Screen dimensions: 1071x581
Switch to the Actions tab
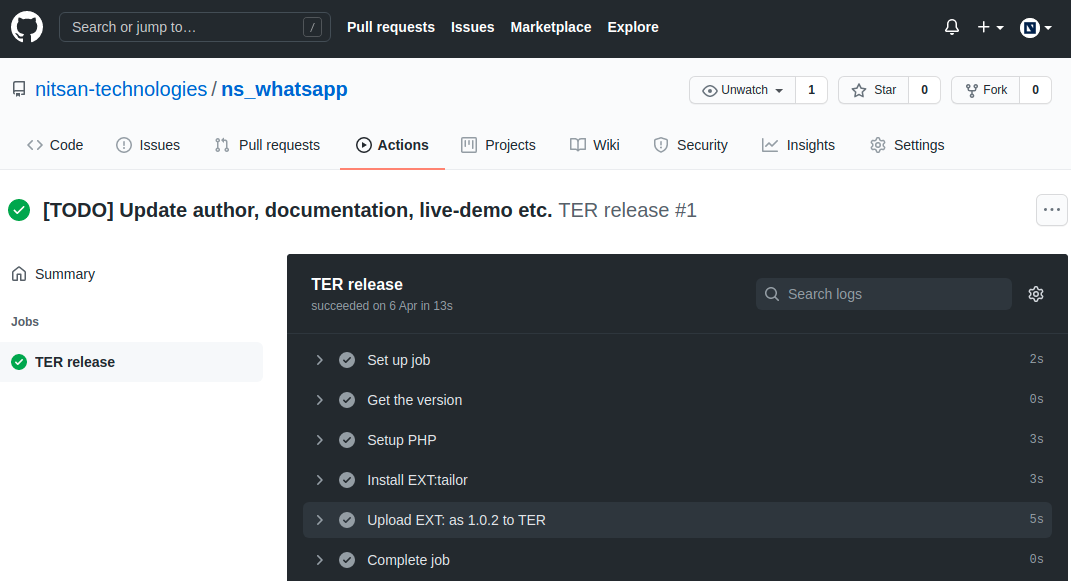(392, 144)
